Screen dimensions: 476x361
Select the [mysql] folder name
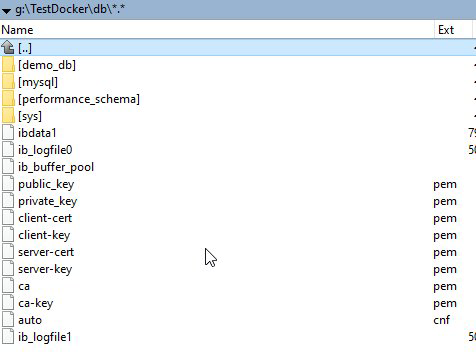pos(38,82)
